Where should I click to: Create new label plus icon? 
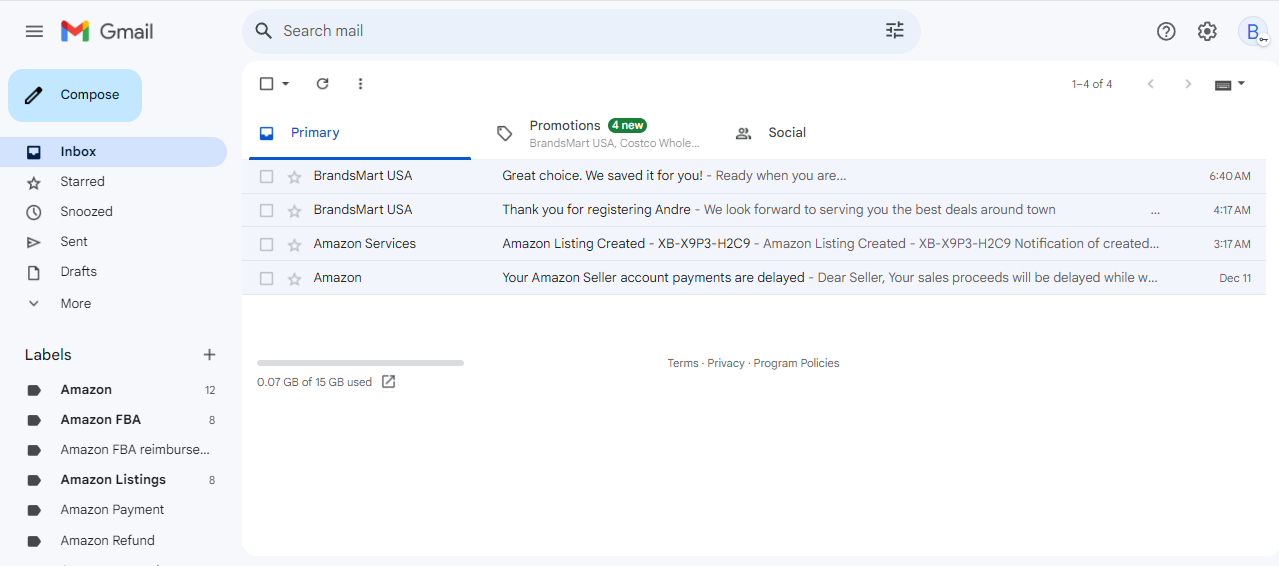209,355
